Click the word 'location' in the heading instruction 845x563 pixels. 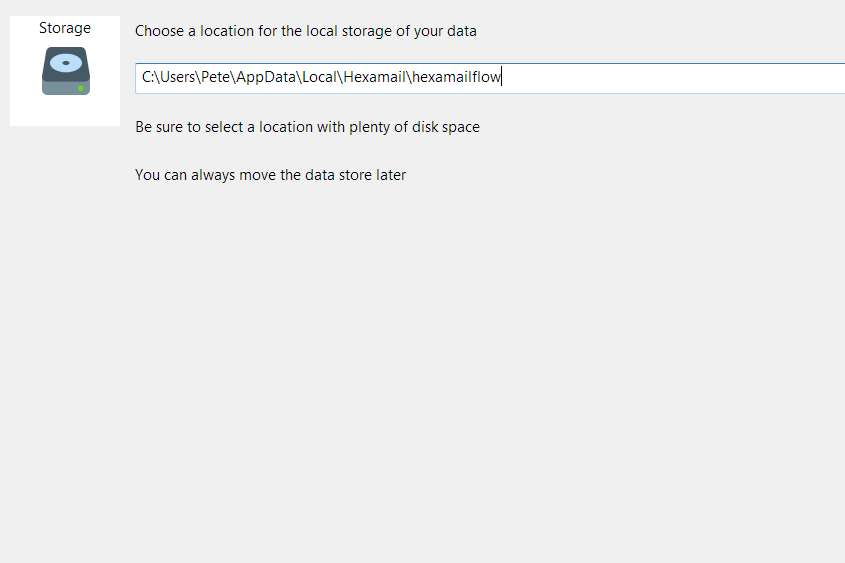pos(227,31)
